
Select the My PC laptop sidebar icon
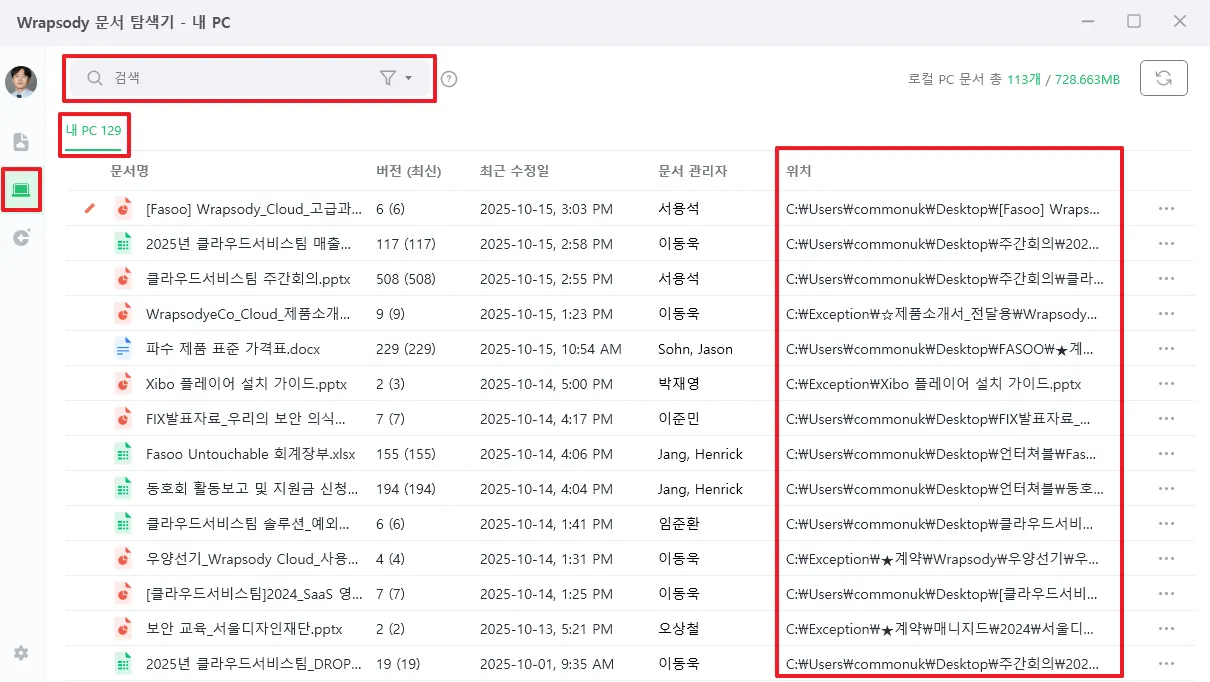[21, 189]
